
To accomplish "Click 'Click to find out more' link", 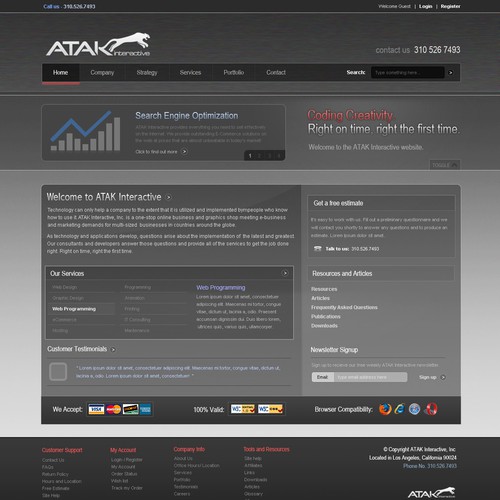I will click(x=156, y=152).
